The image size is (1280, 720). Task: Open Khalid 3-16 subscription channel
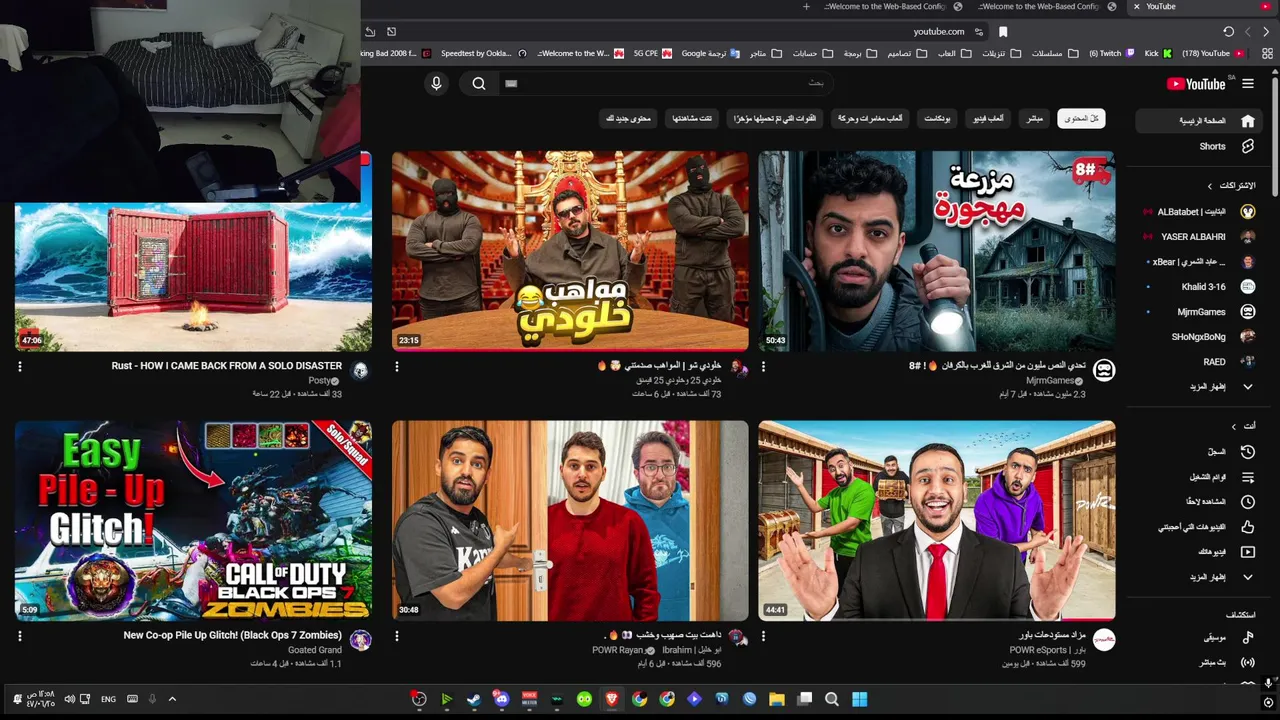pyautogui.click(x=1198, y=287)
